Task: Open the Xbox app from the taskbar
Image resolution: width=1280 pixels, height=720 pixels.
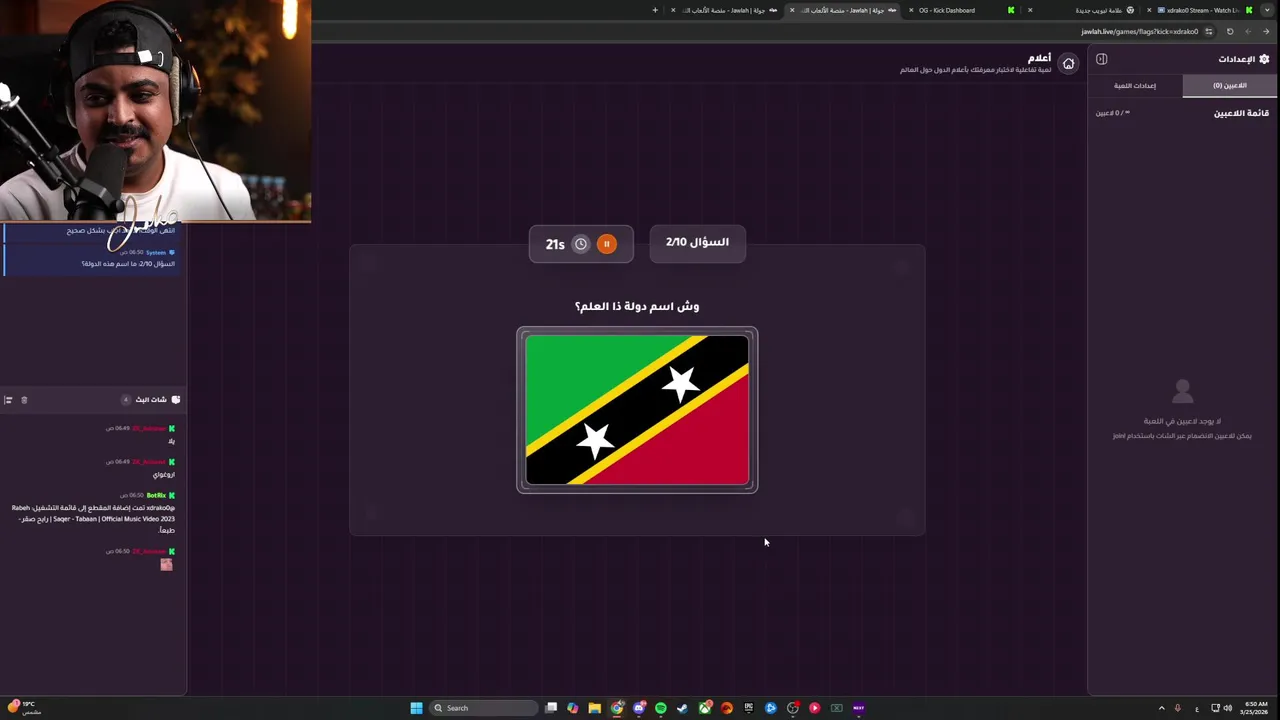Action: click(705, 708)
